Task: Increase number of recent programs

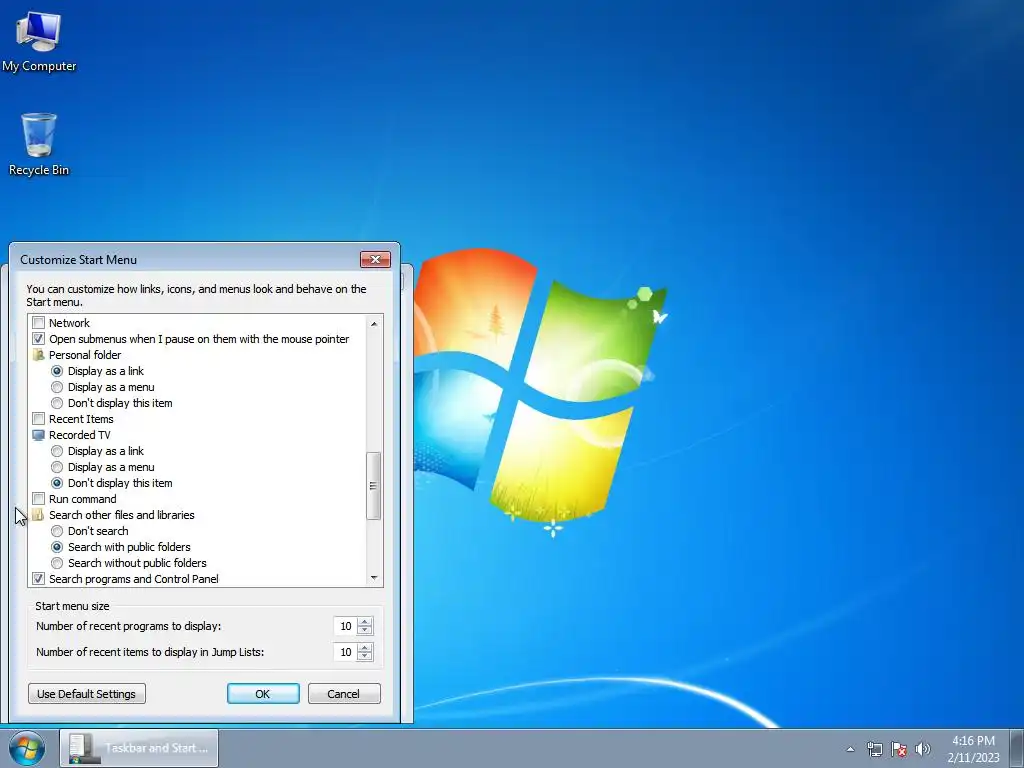Action: click(365, 622)
